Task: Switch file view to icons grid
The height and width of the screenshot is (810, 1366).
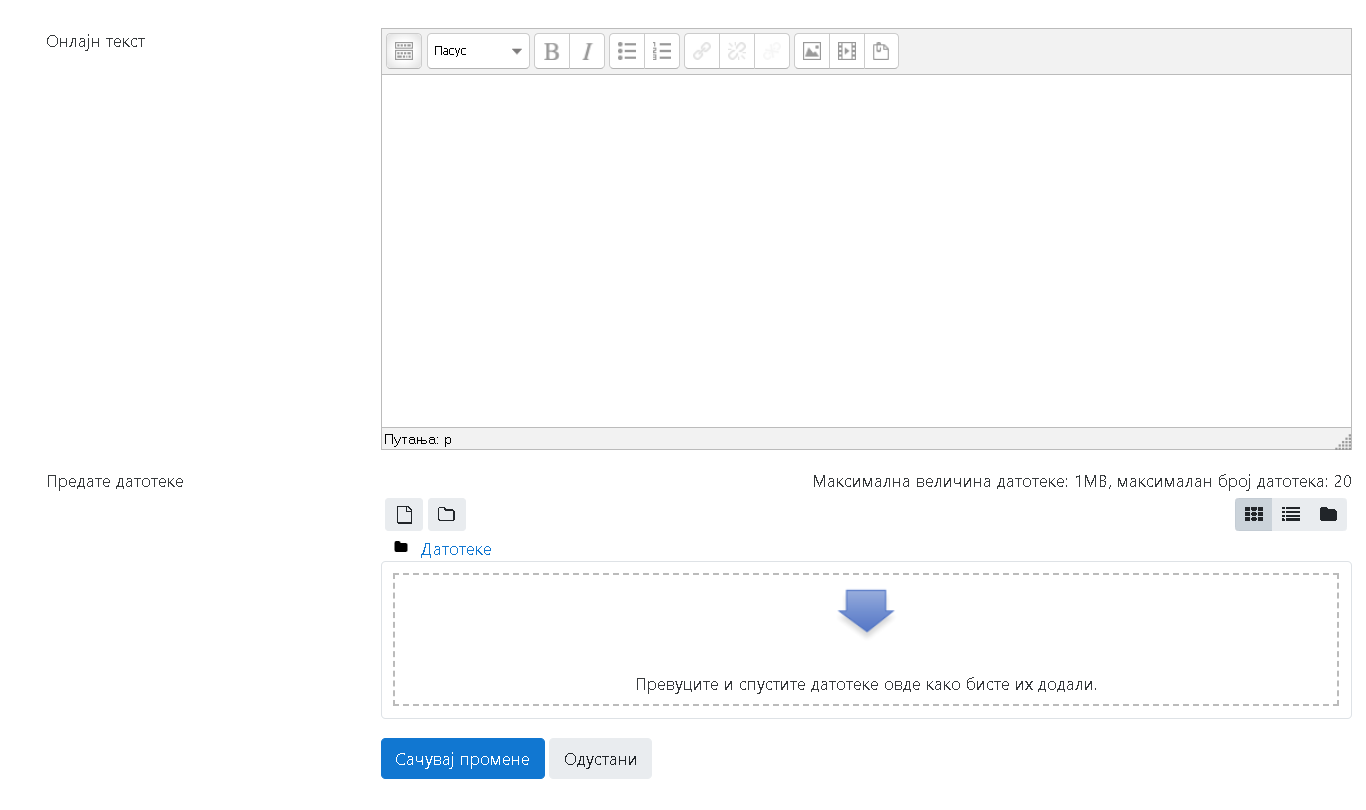Action: pyautogui.click(x=1254, y=514)
